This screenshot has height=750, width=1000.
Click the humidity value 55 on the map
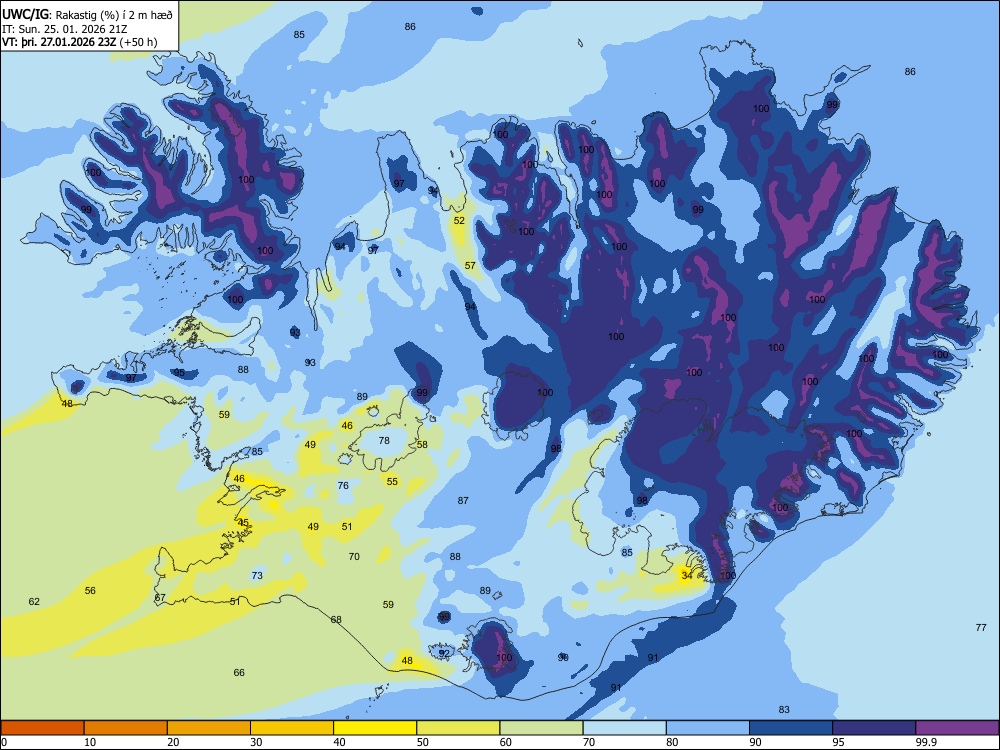(392, 482)
